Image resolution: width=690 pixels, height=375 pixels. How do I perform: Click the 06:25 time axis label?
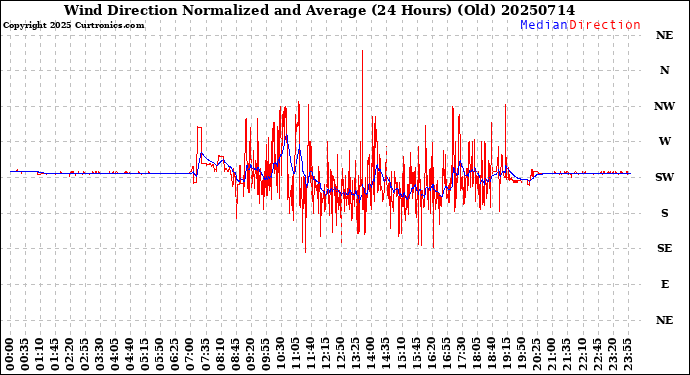click(176, 354)
